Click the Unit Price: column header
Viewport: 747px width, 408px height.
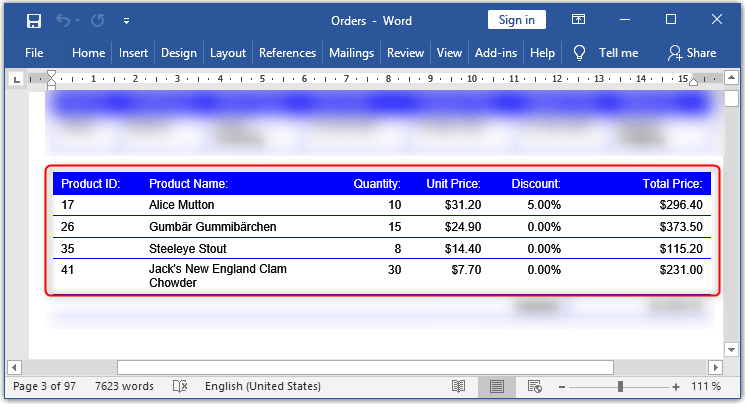(453, 184)
